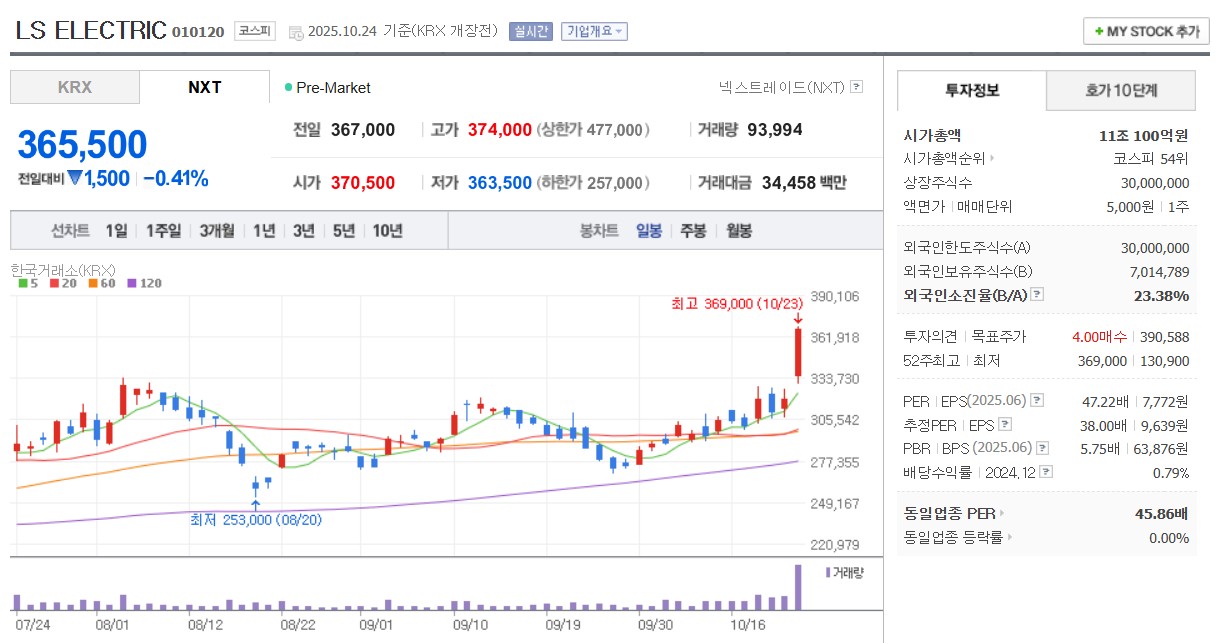Open the BPS(2025.06) help icon
The image size is (1222, 643).
1043,447
